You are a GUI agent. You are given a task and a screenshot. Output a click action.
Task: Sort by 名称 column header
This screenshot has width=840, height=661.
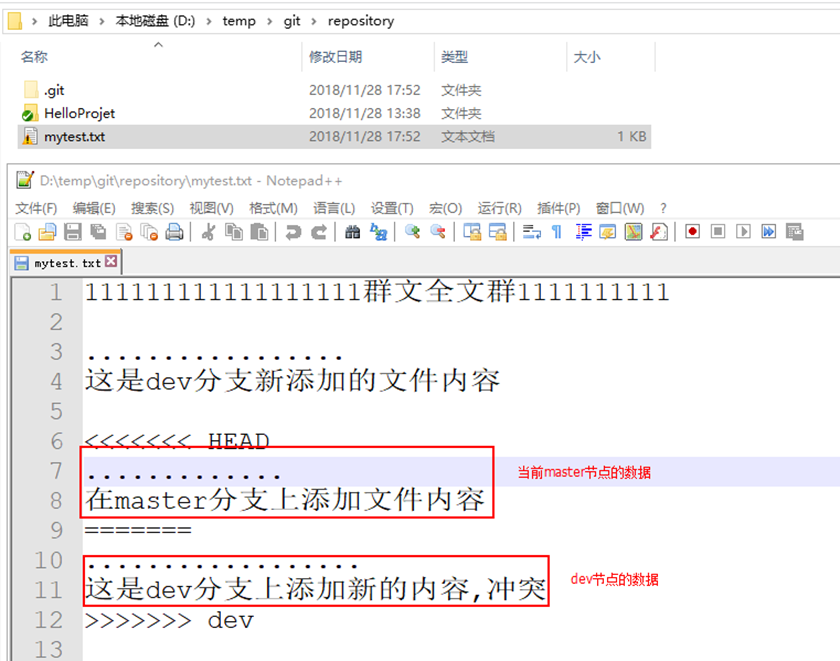tap(34, 57)
